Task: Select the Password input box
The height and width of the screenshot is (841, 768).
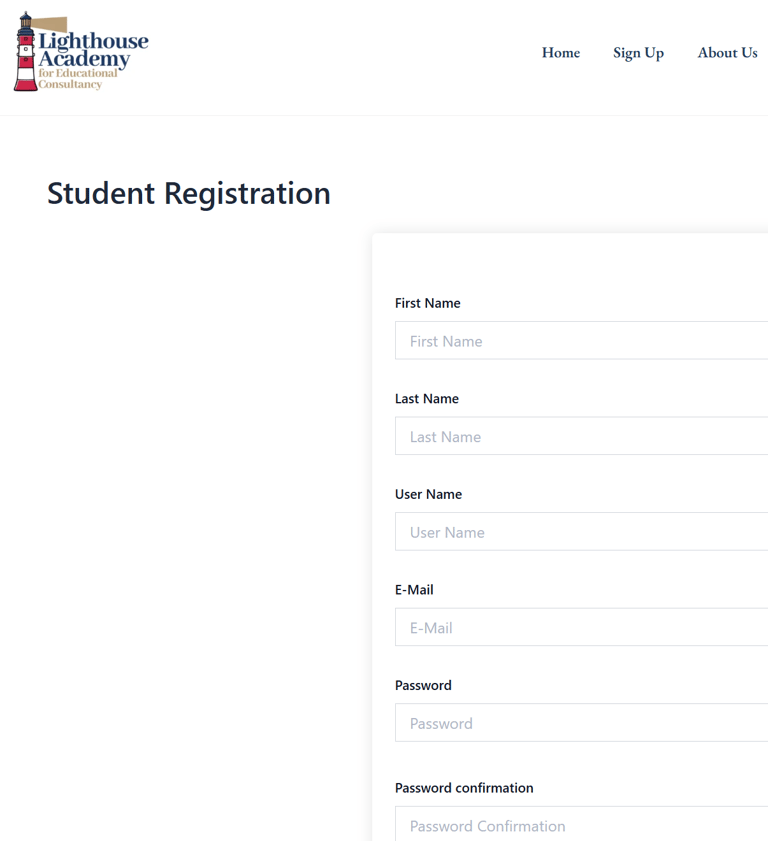Action: point(581,722)
